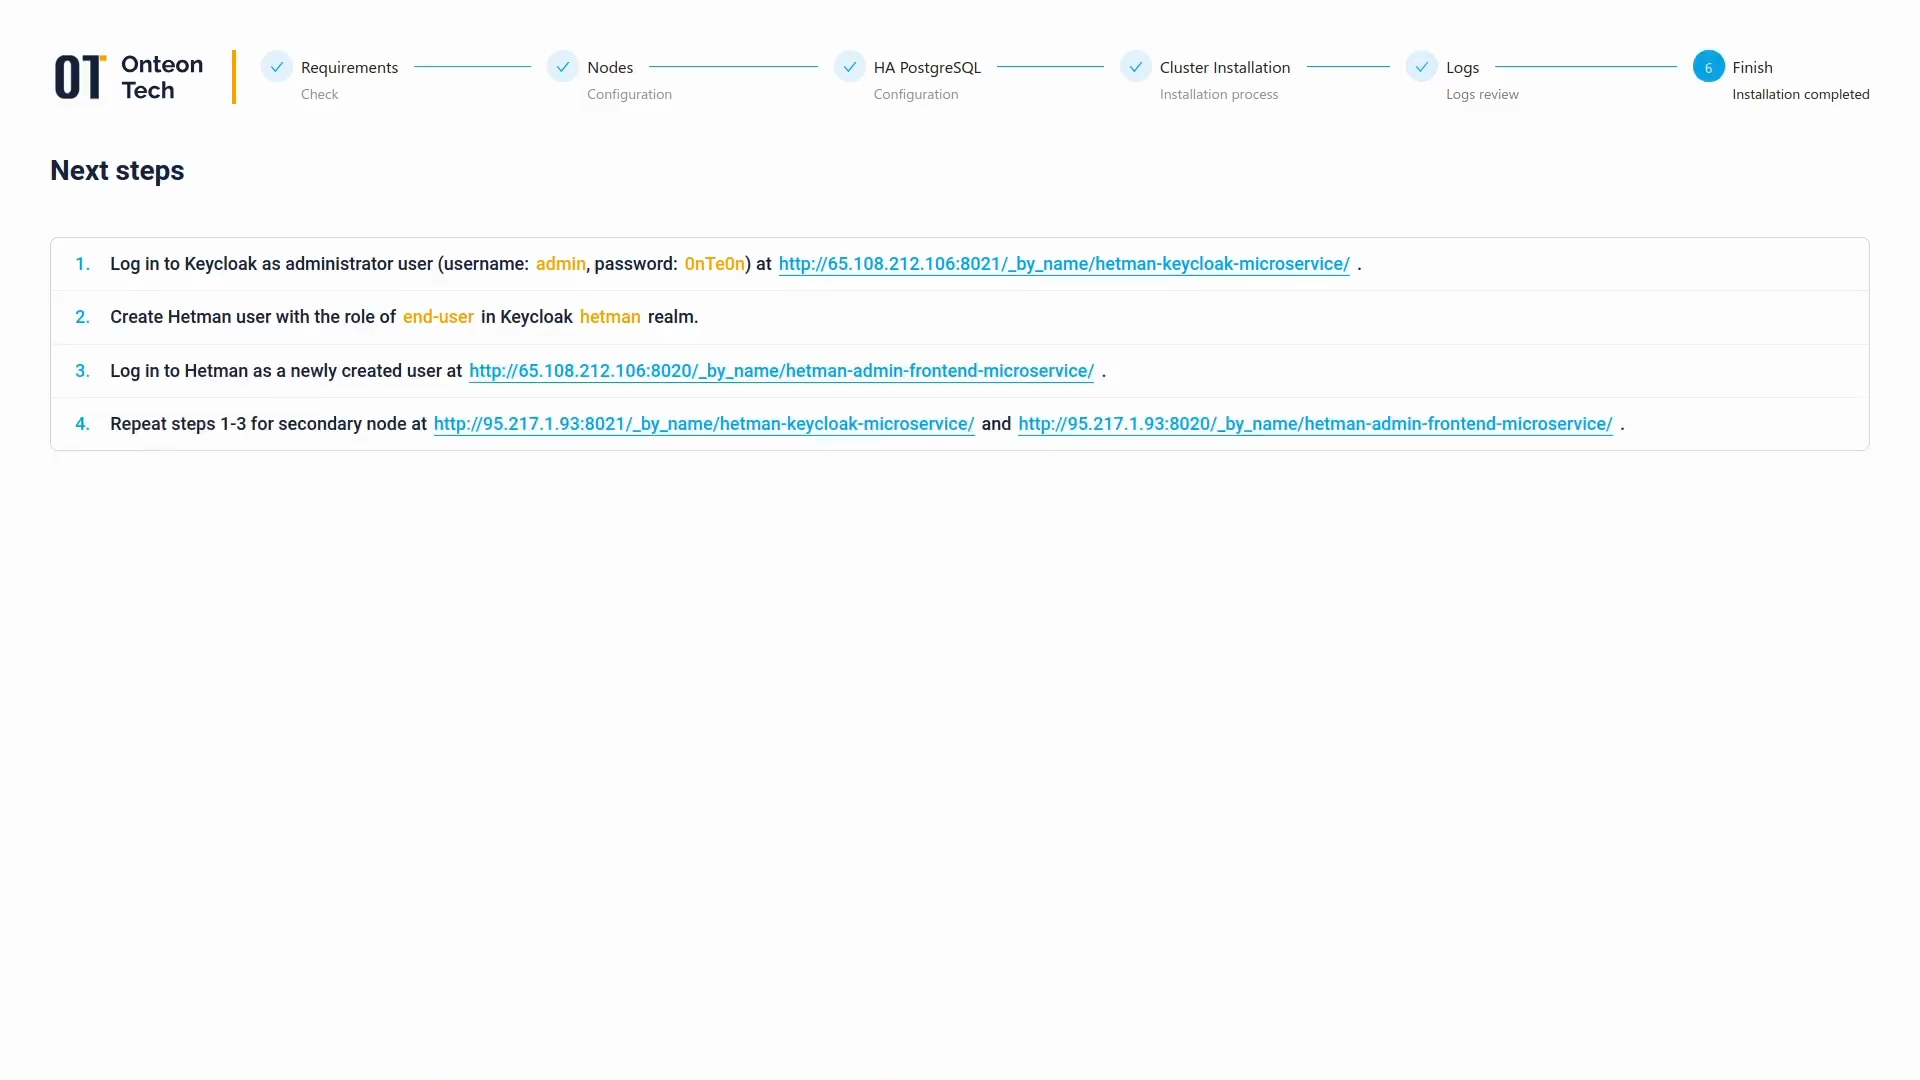Select the Finish Installation completed step

click(x=1751, y=67)
